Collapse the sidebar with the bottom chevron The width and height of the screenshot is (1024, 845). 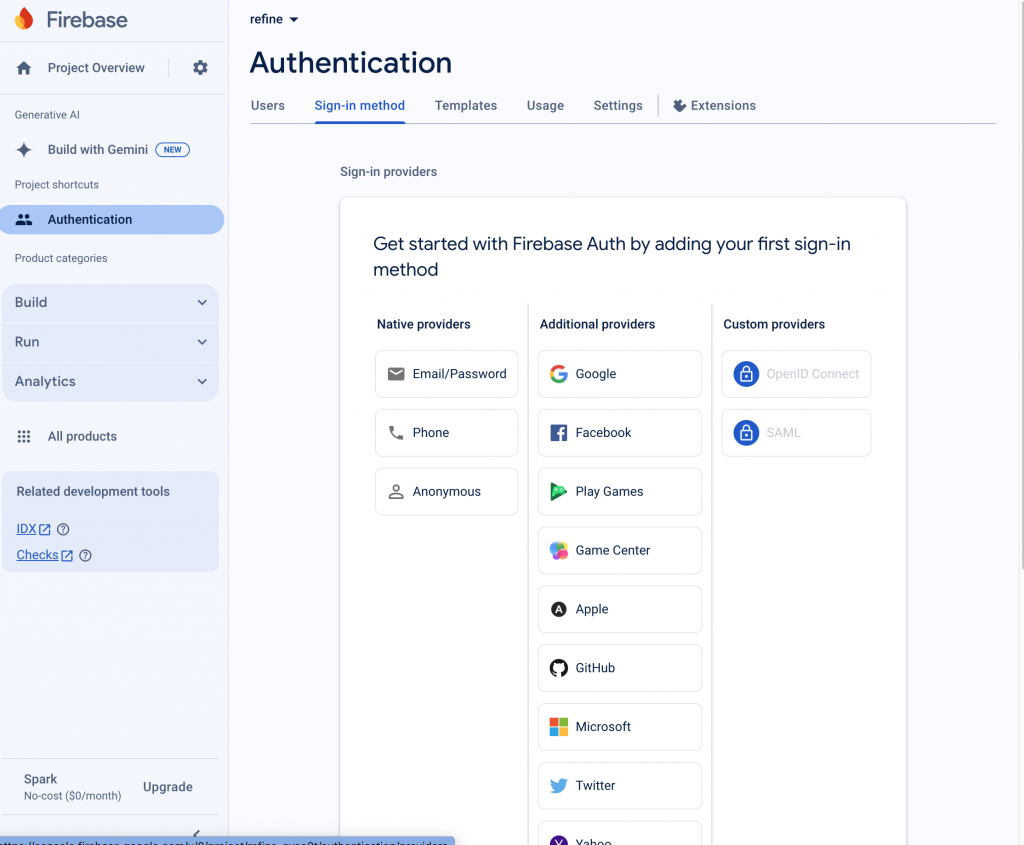pos(196,834)
